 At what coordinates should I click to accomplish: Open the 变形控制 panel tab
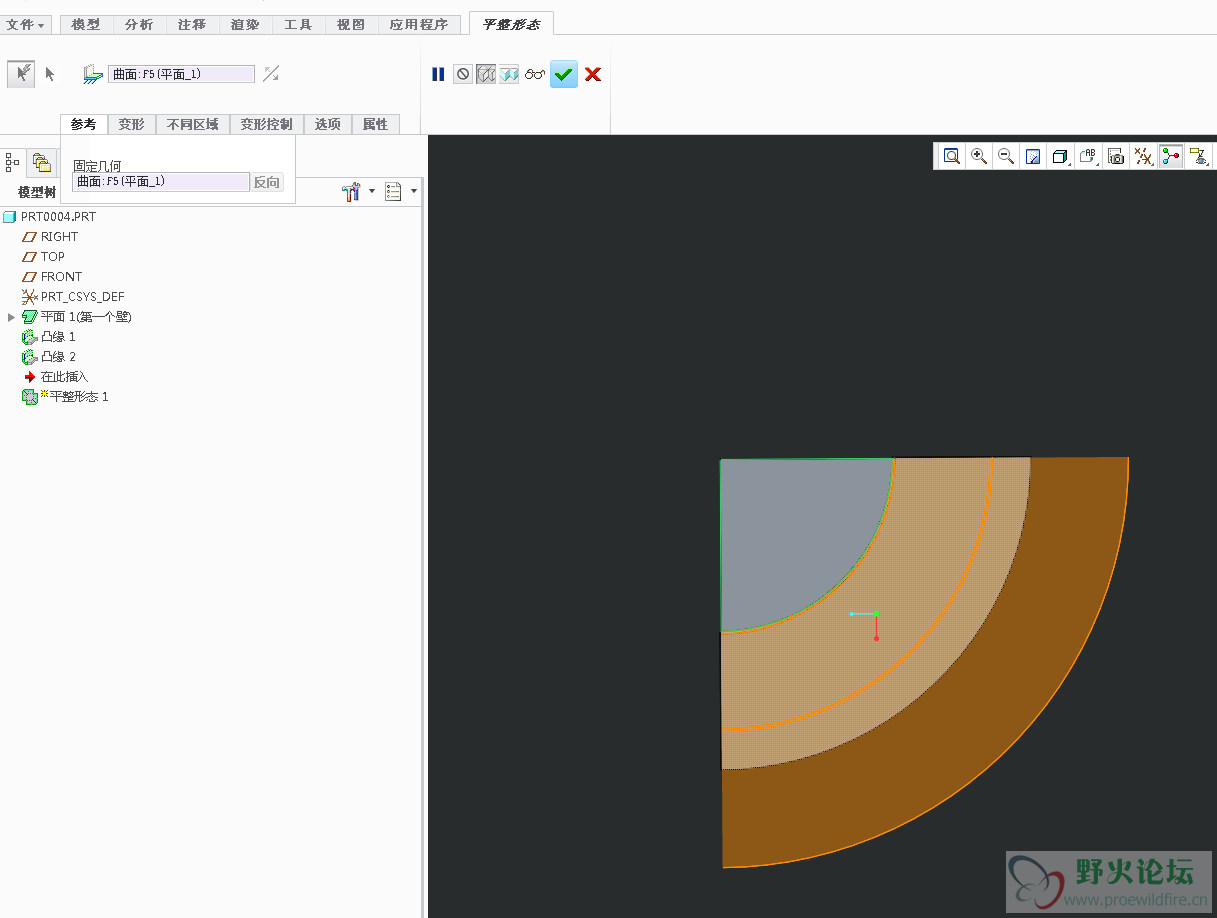tap(266, 124)
